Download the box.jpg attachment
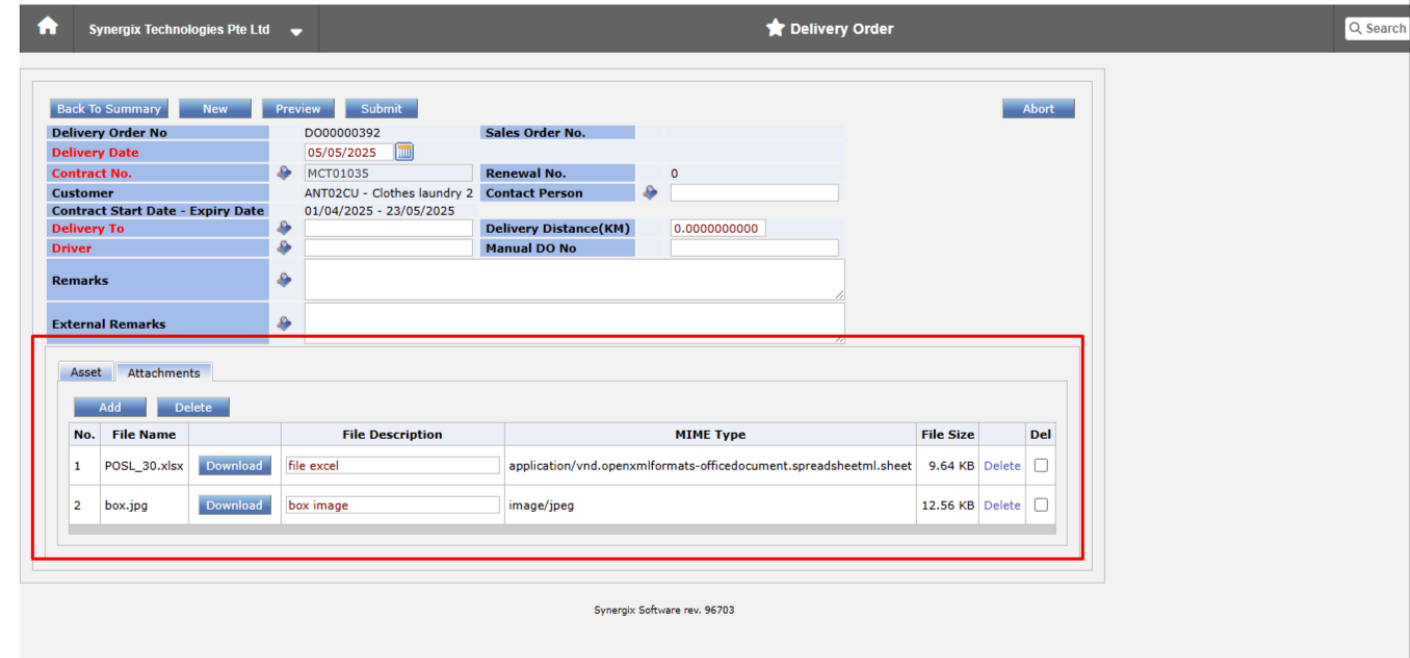The image size is (1410, 658). [x=234, y=505]
